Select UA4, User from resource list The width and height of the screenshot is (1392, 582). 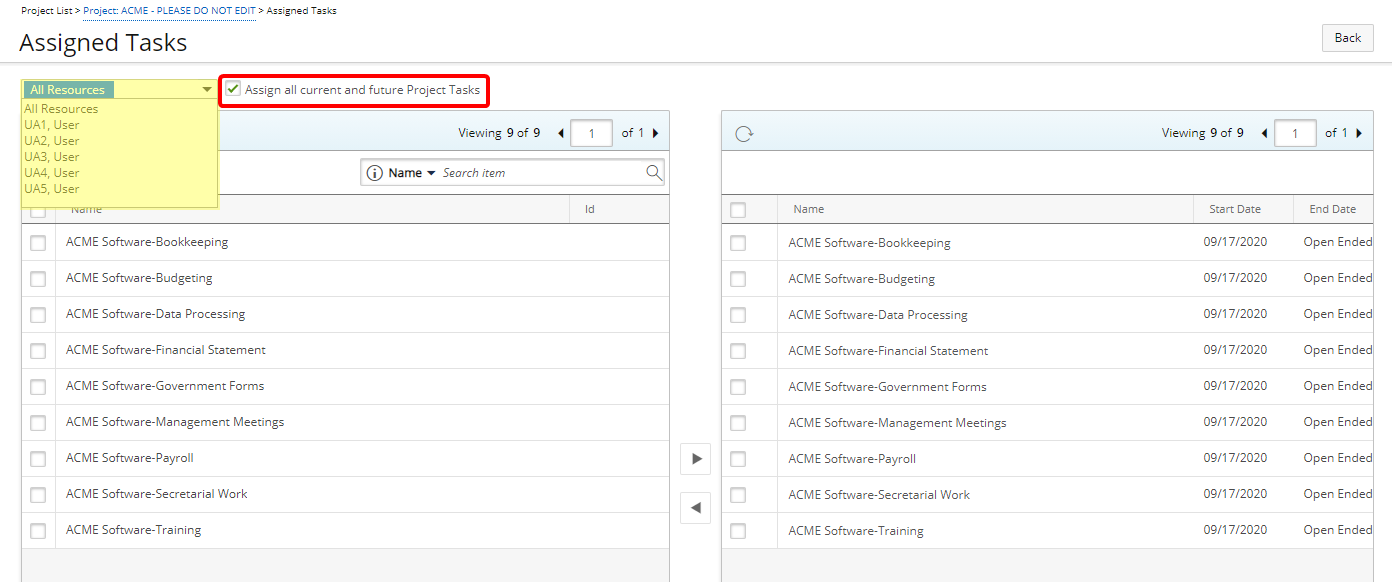[52, 173]
